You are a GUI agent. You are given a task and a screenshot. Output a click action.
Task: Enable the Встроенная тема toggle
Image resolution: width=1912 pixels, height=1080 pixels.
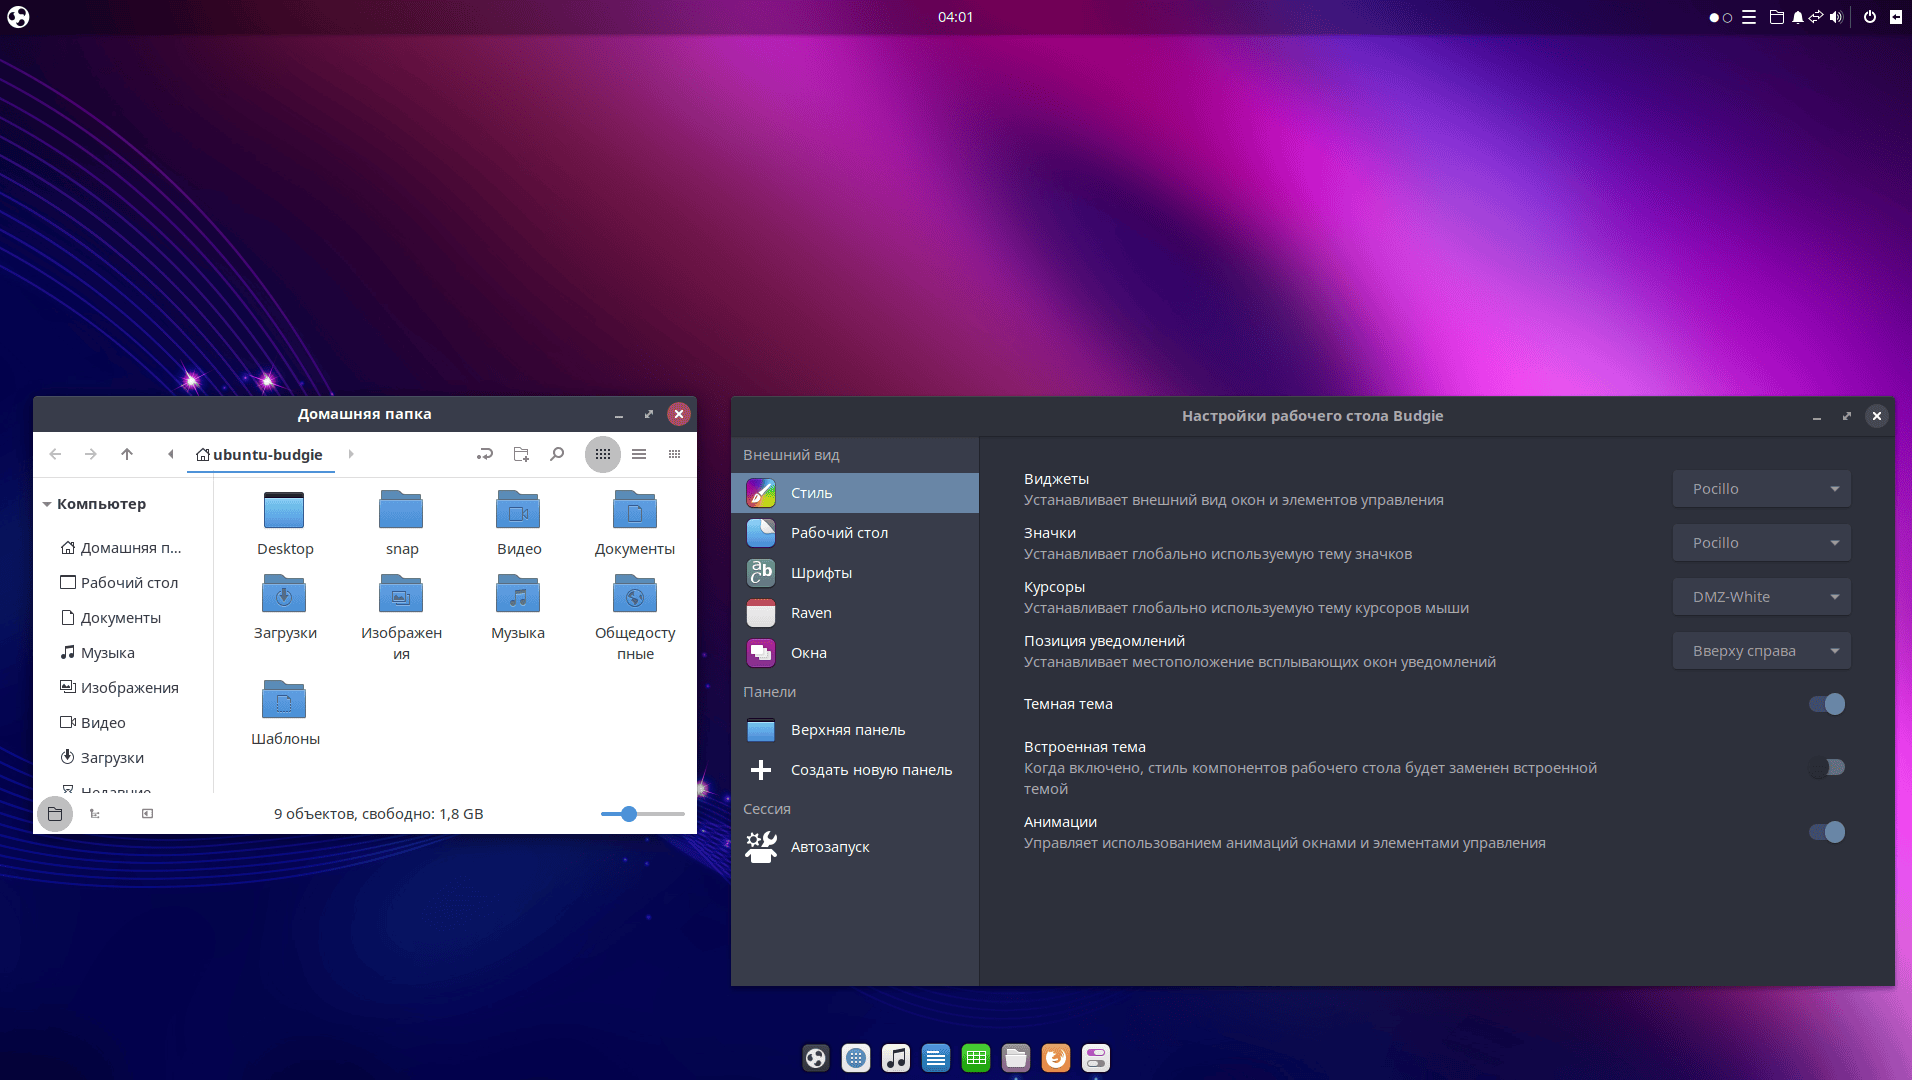(1828, 767)
